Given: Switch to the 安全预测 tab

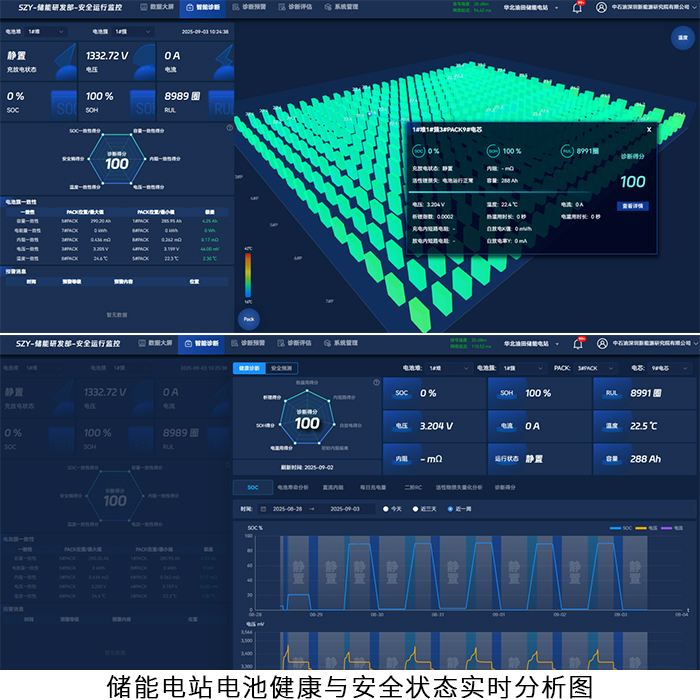Looking at the screenshot, I should [x=283, y=368].
